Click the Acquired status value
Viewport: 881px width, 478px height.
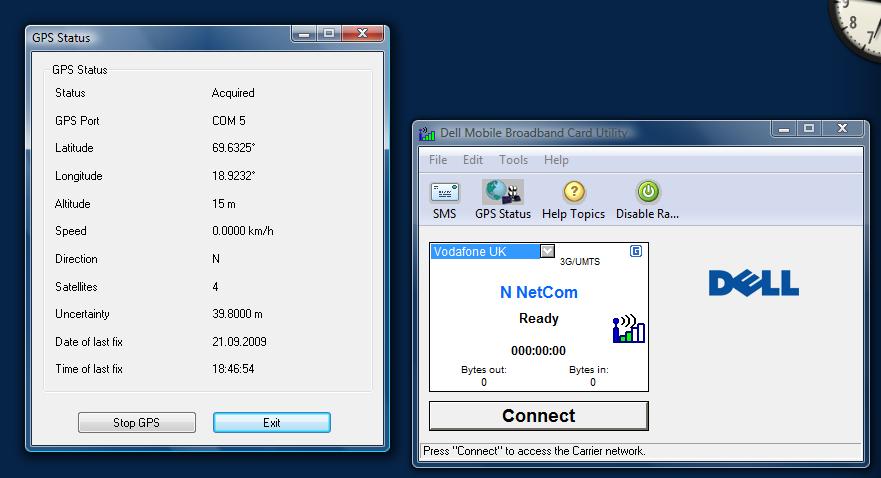(x=233, y=93)
